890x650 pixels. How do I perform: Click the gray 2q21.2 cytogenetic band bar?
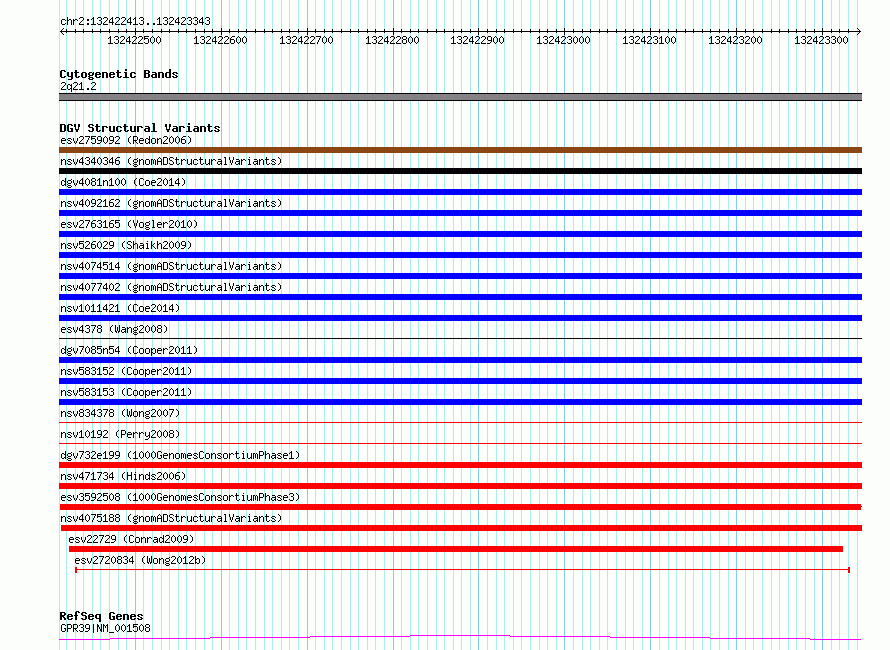460,97
